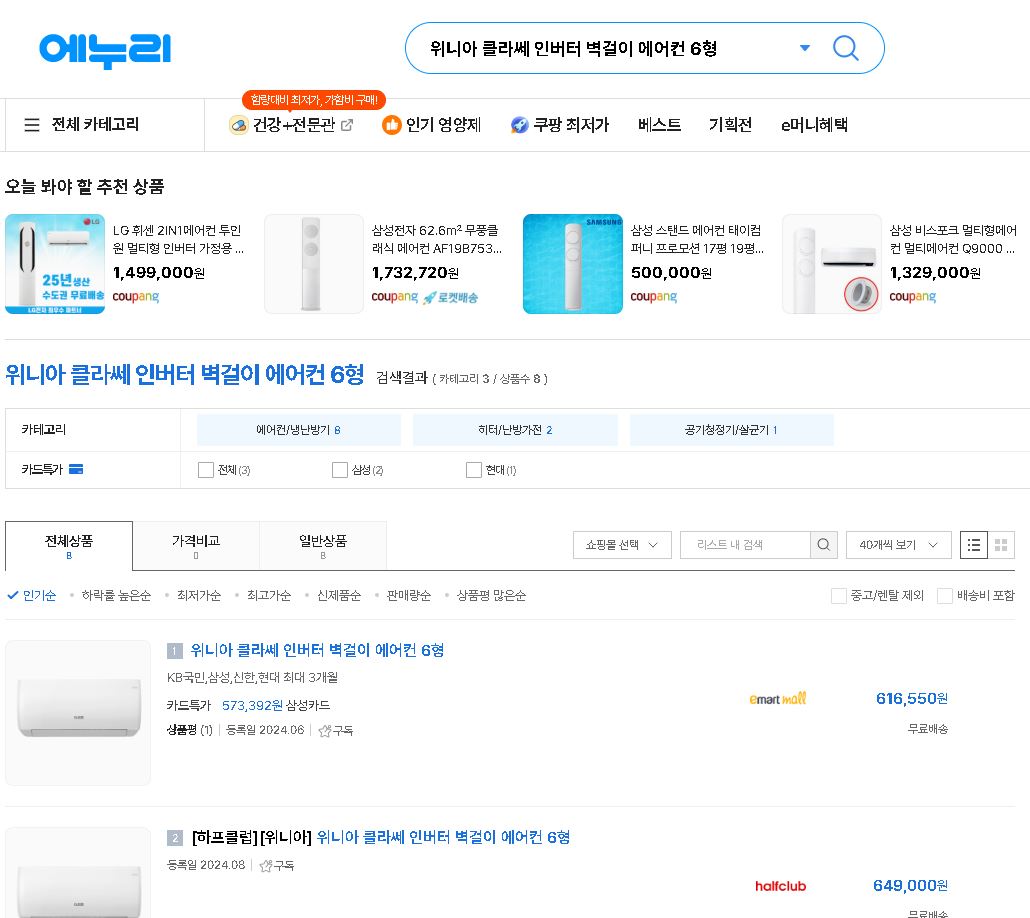Open the 쇼핑몰 선택 dropdown

pyautogui.click(x=622, y=545)
